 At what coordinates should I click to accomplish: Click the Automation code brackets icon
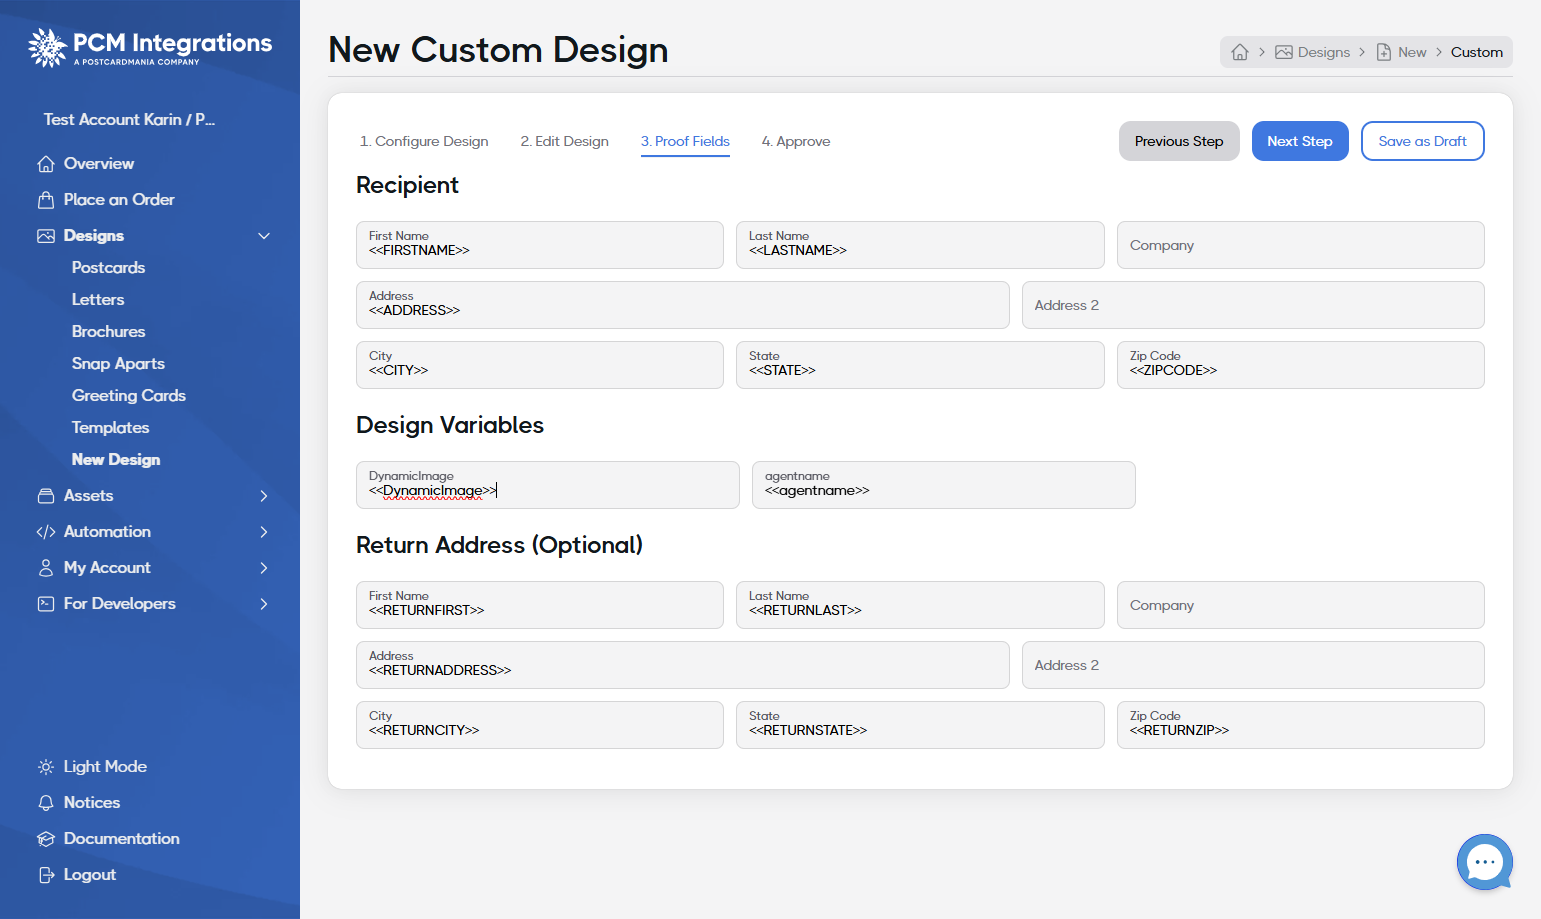tap(46, 532)
